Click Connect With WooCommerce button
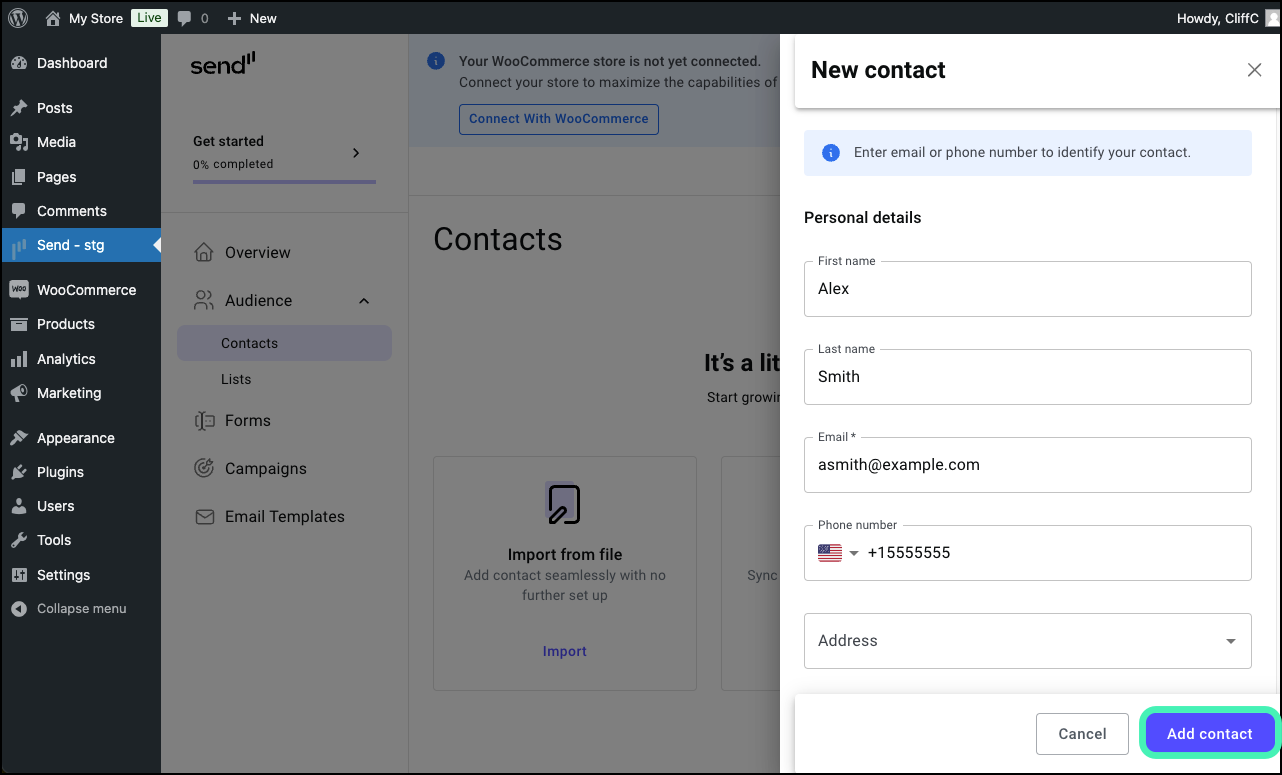Image resolution: width=1282 pixels, height=775 pixels. point(559,119)
